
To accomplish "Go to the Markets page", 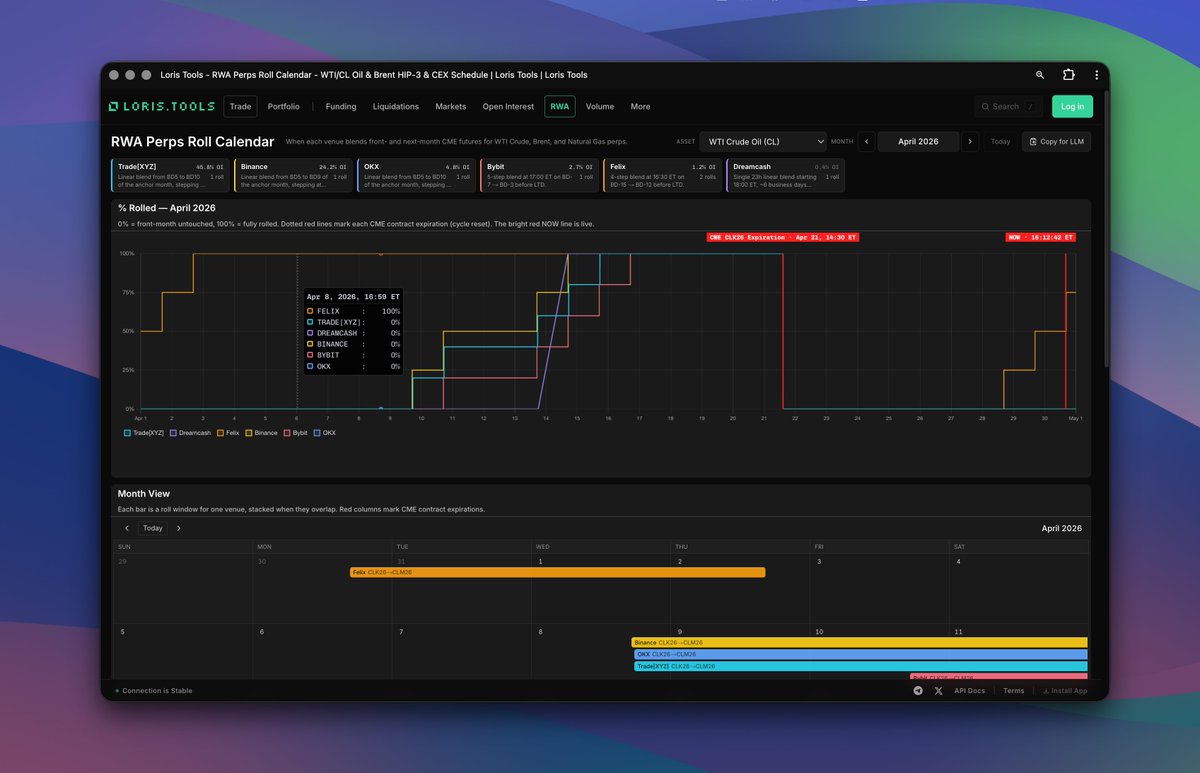I will 450,106.
